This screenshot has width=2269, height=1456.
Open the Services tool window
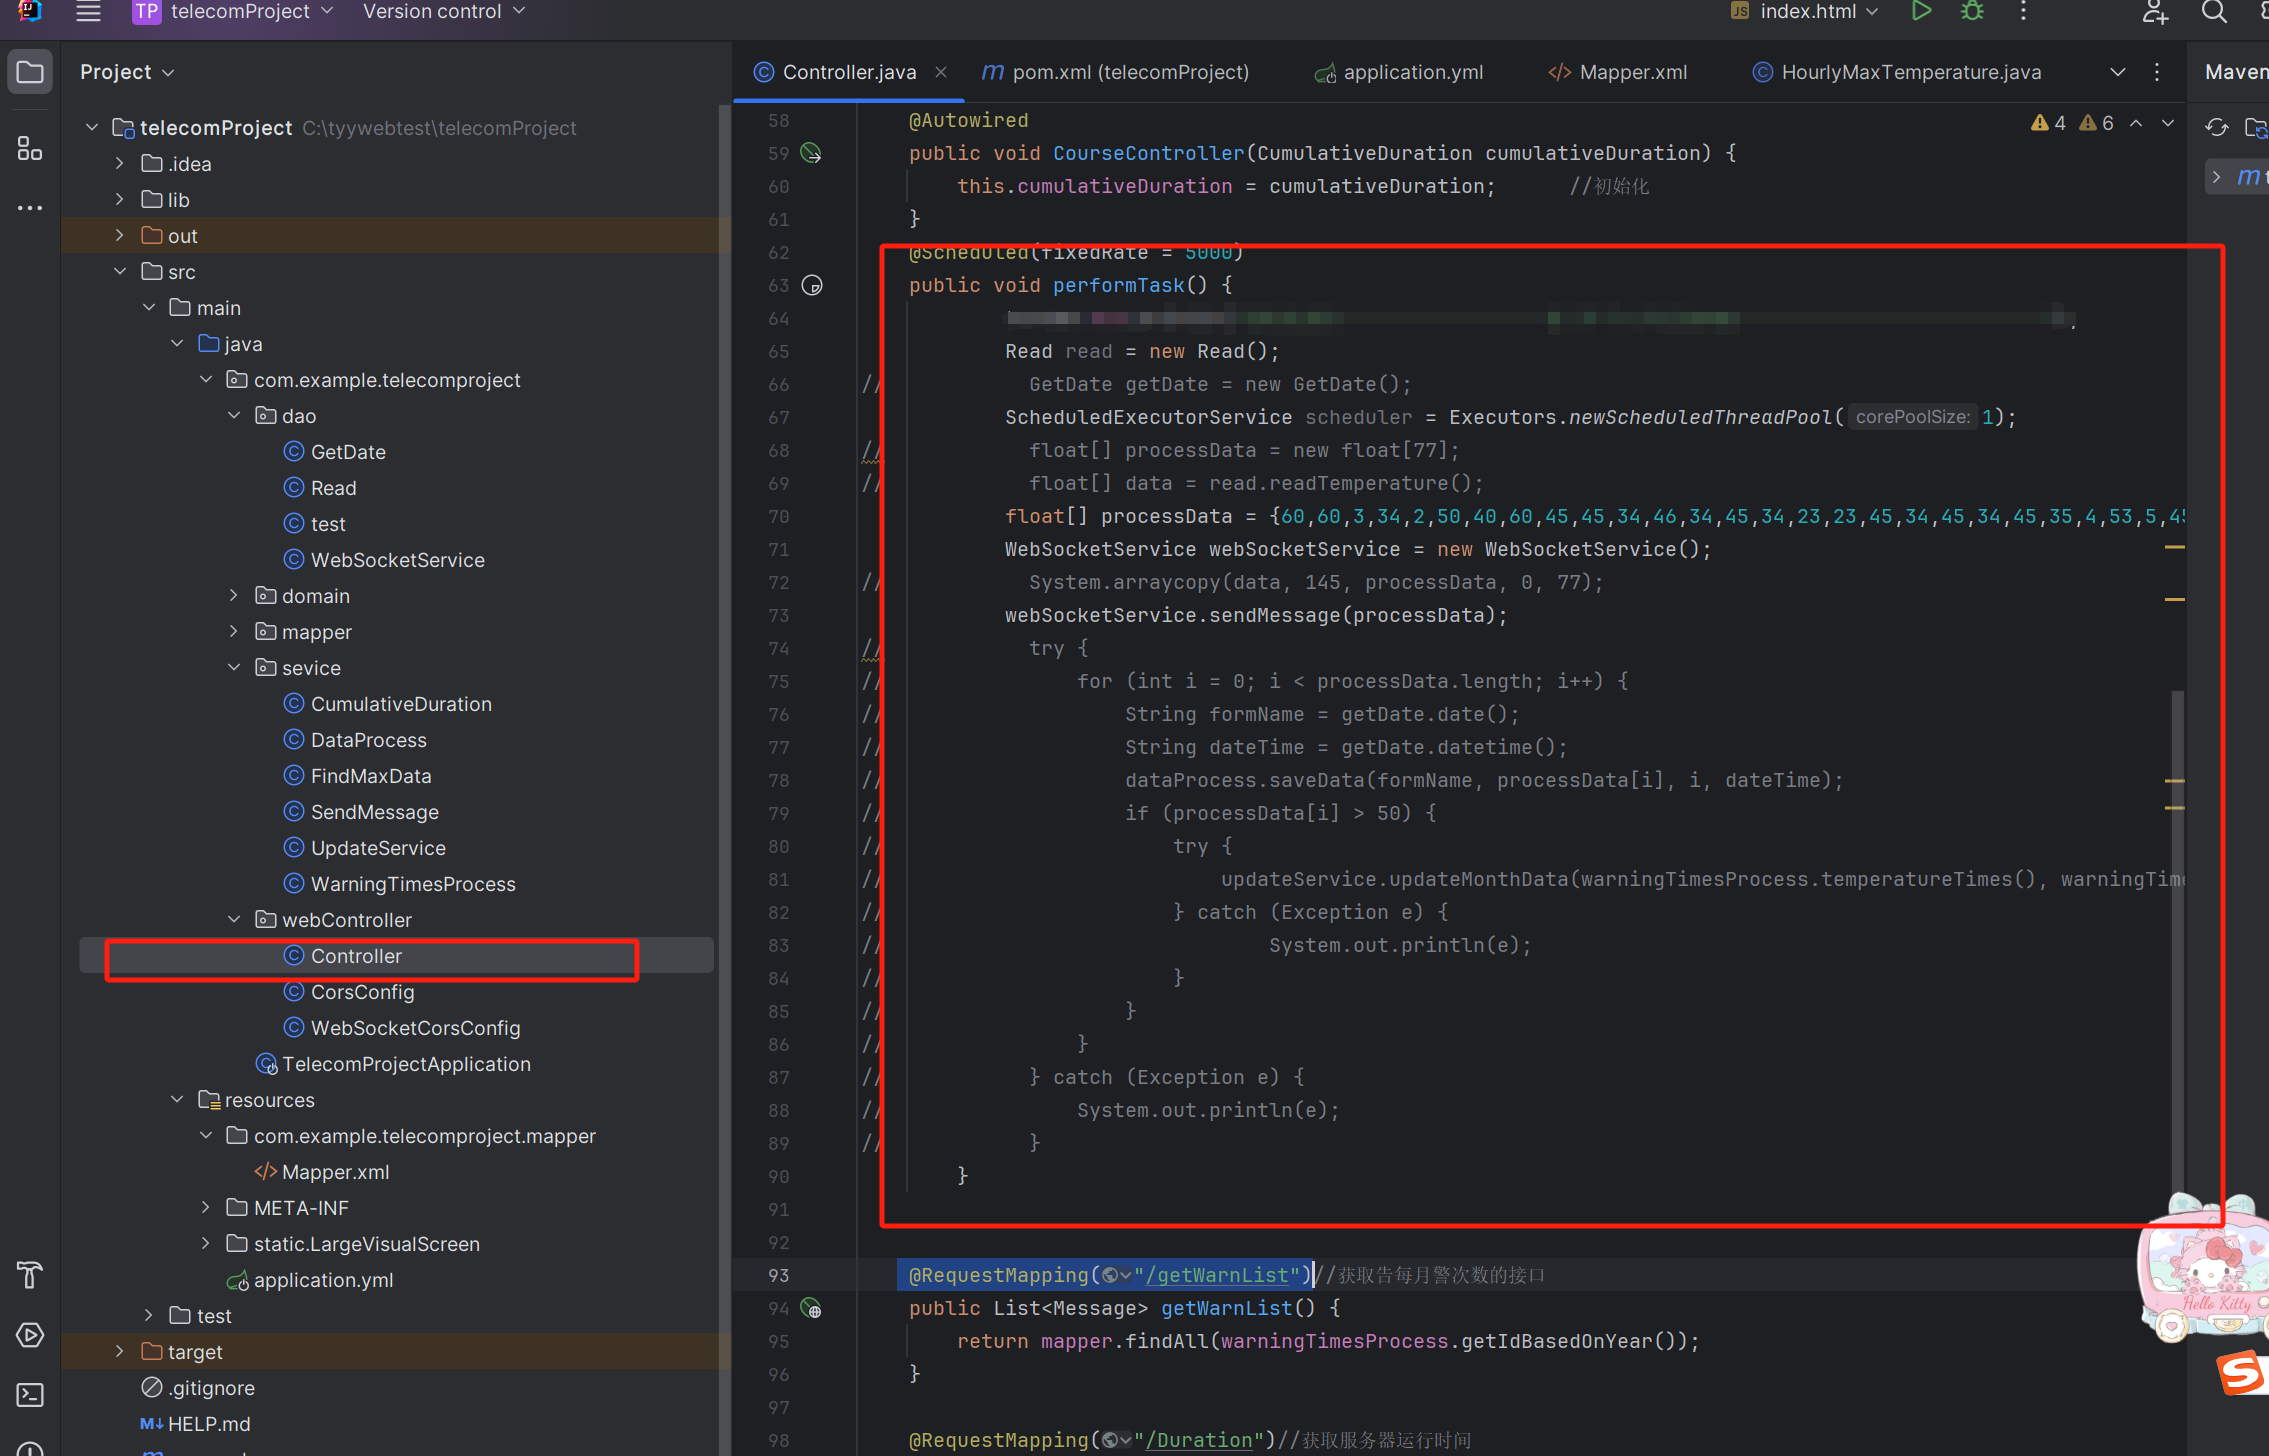coord(30,1334)
